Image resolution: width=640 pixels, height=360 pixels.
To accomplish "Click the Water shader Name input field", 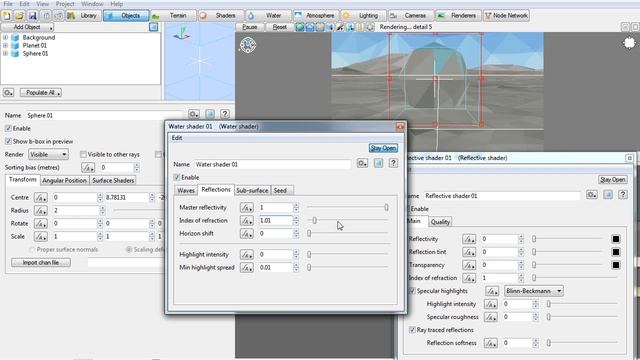I will [x=272, y=164].
